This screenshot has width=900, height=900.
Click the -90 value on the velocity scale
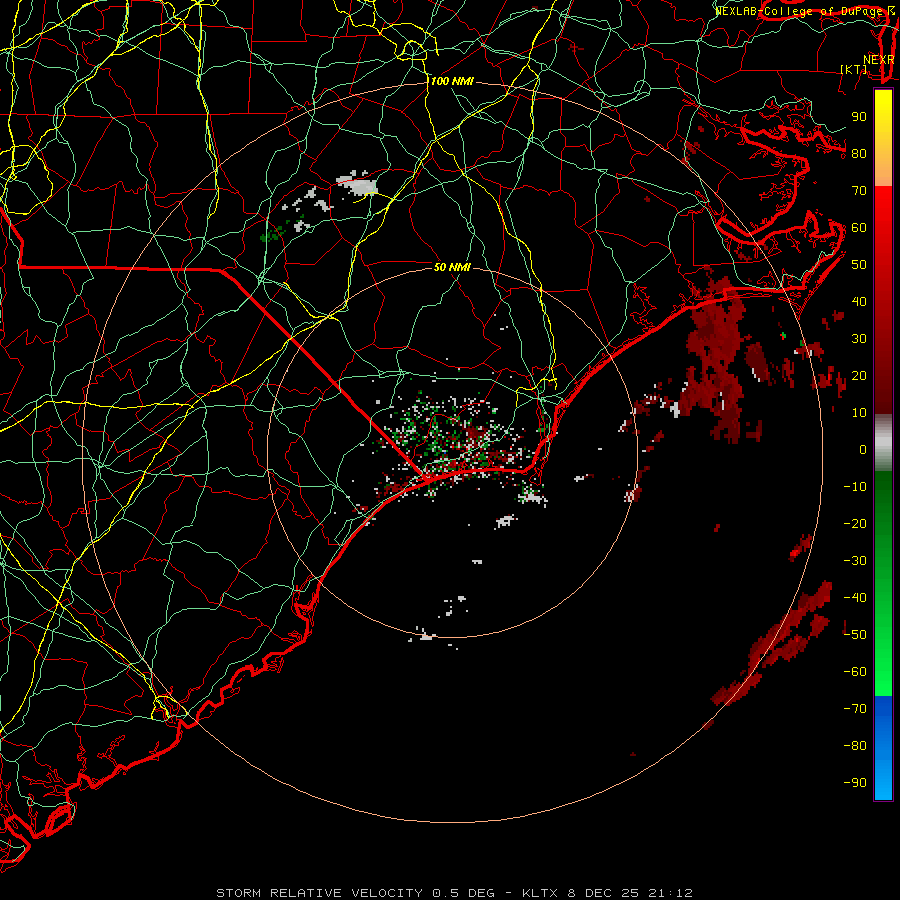[x=855, y=783]
